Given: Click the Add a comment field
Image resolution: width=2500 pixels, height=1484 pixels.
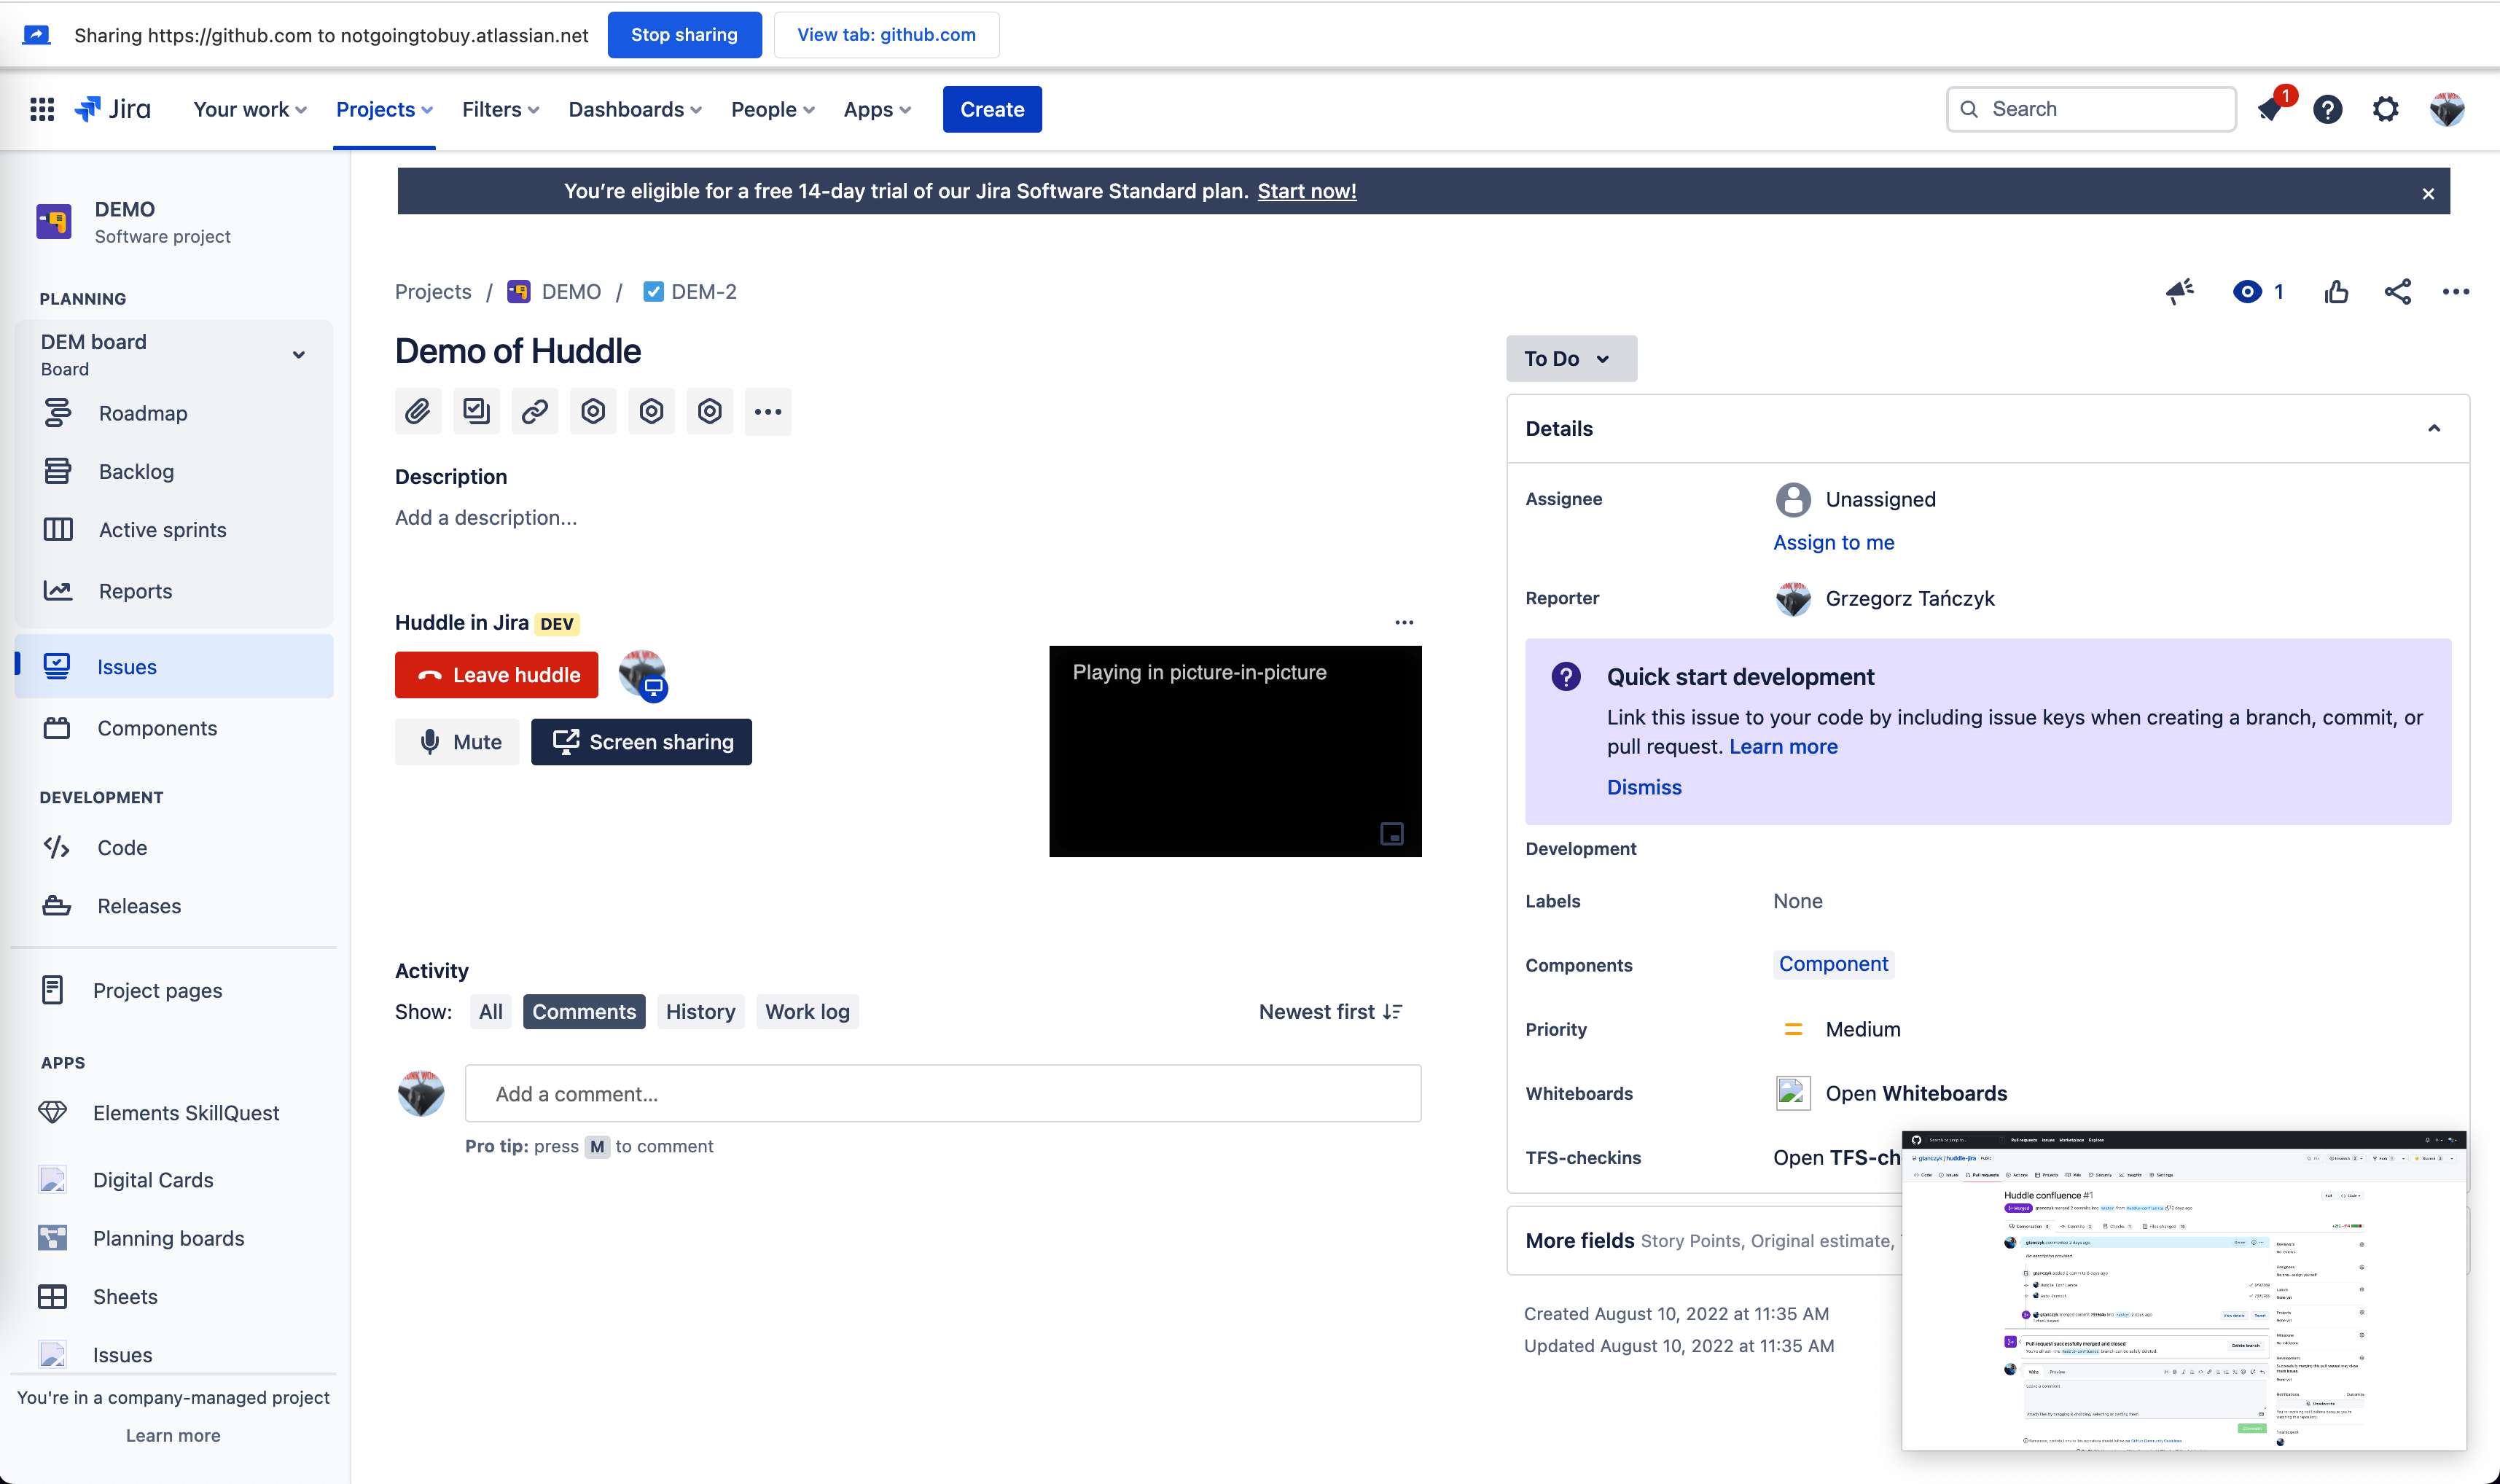Looking at the screenshot, I should [942, 1094].
